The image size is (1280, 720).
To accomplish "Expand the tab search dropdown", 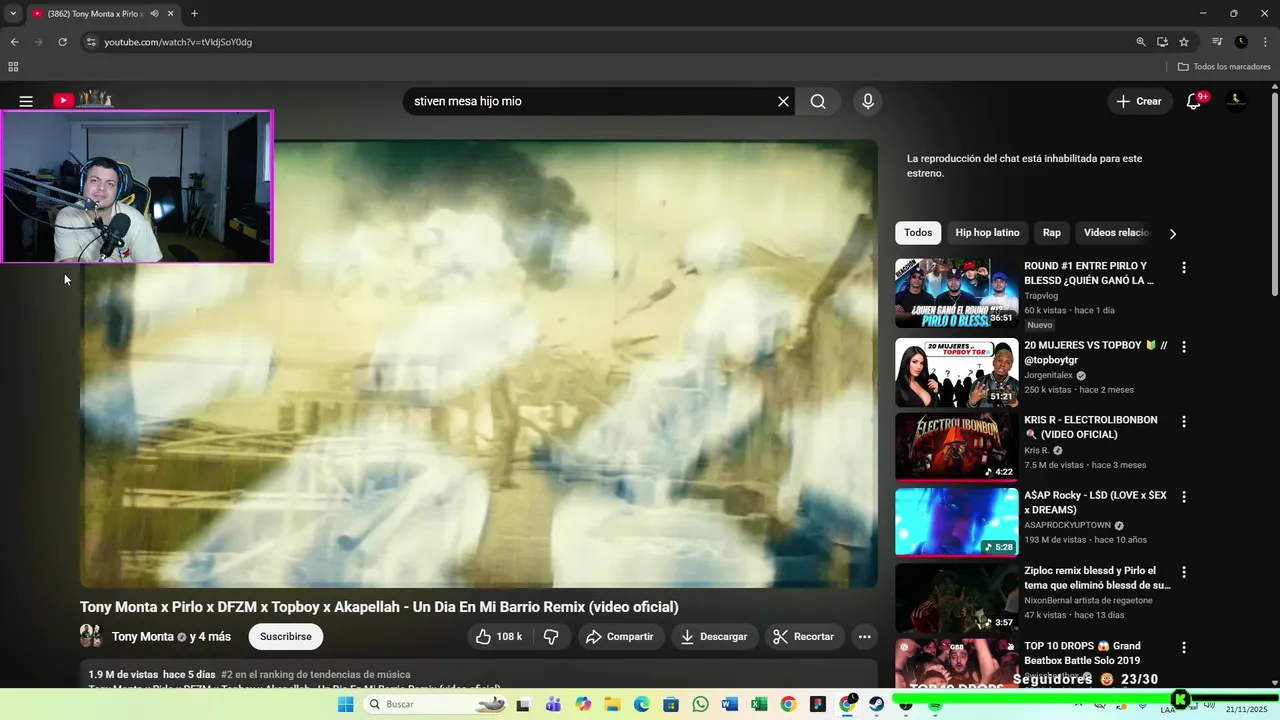I will tap(13, 14).
